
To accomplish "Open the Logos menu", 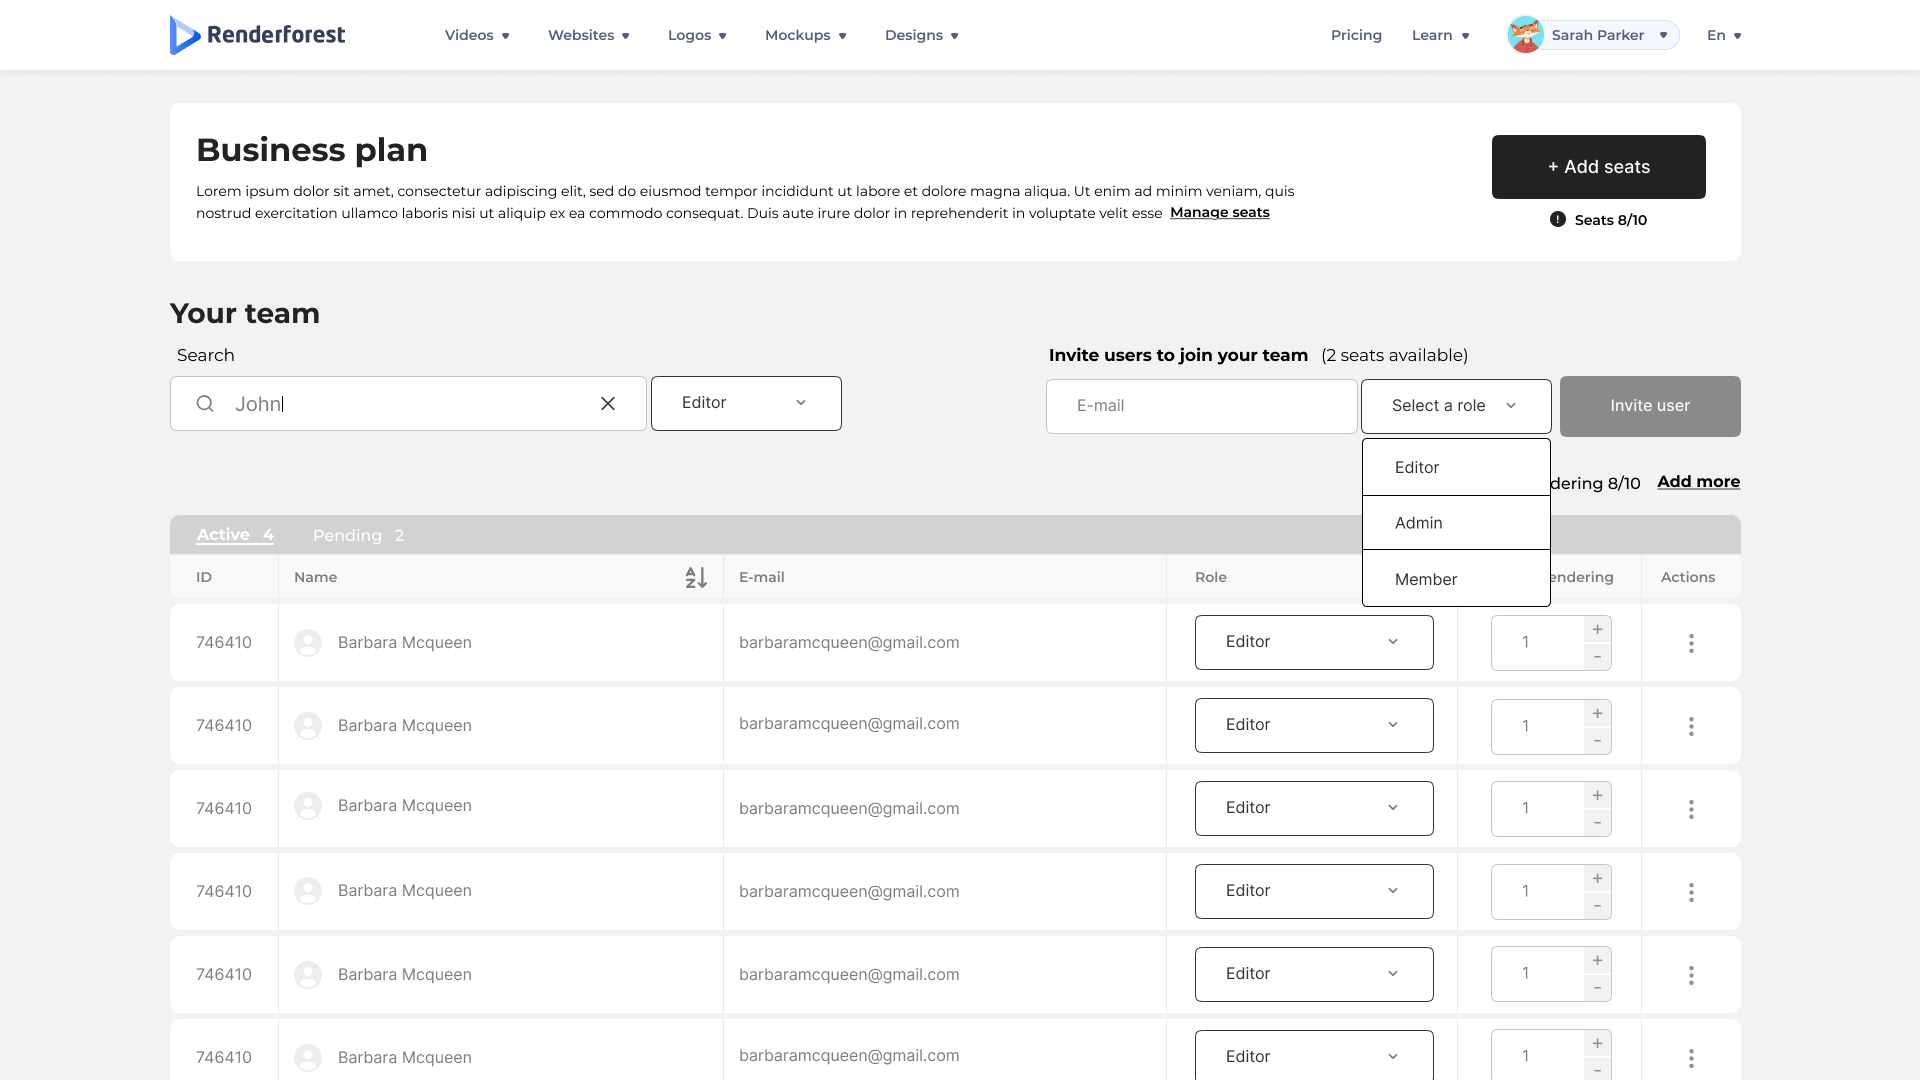I will (697, 35).
